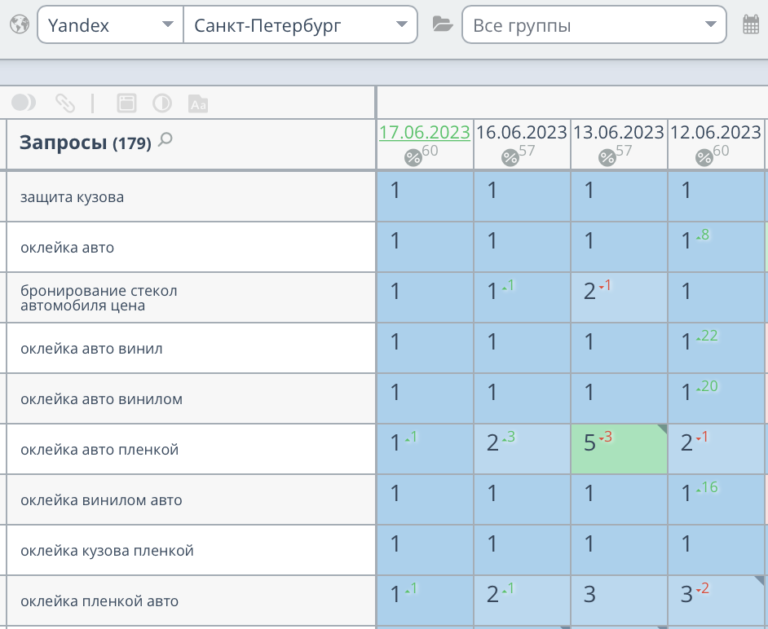Open the Yandex search engine dropdown
The height and width of the screenshot is (629, 768).
[110, 25]
